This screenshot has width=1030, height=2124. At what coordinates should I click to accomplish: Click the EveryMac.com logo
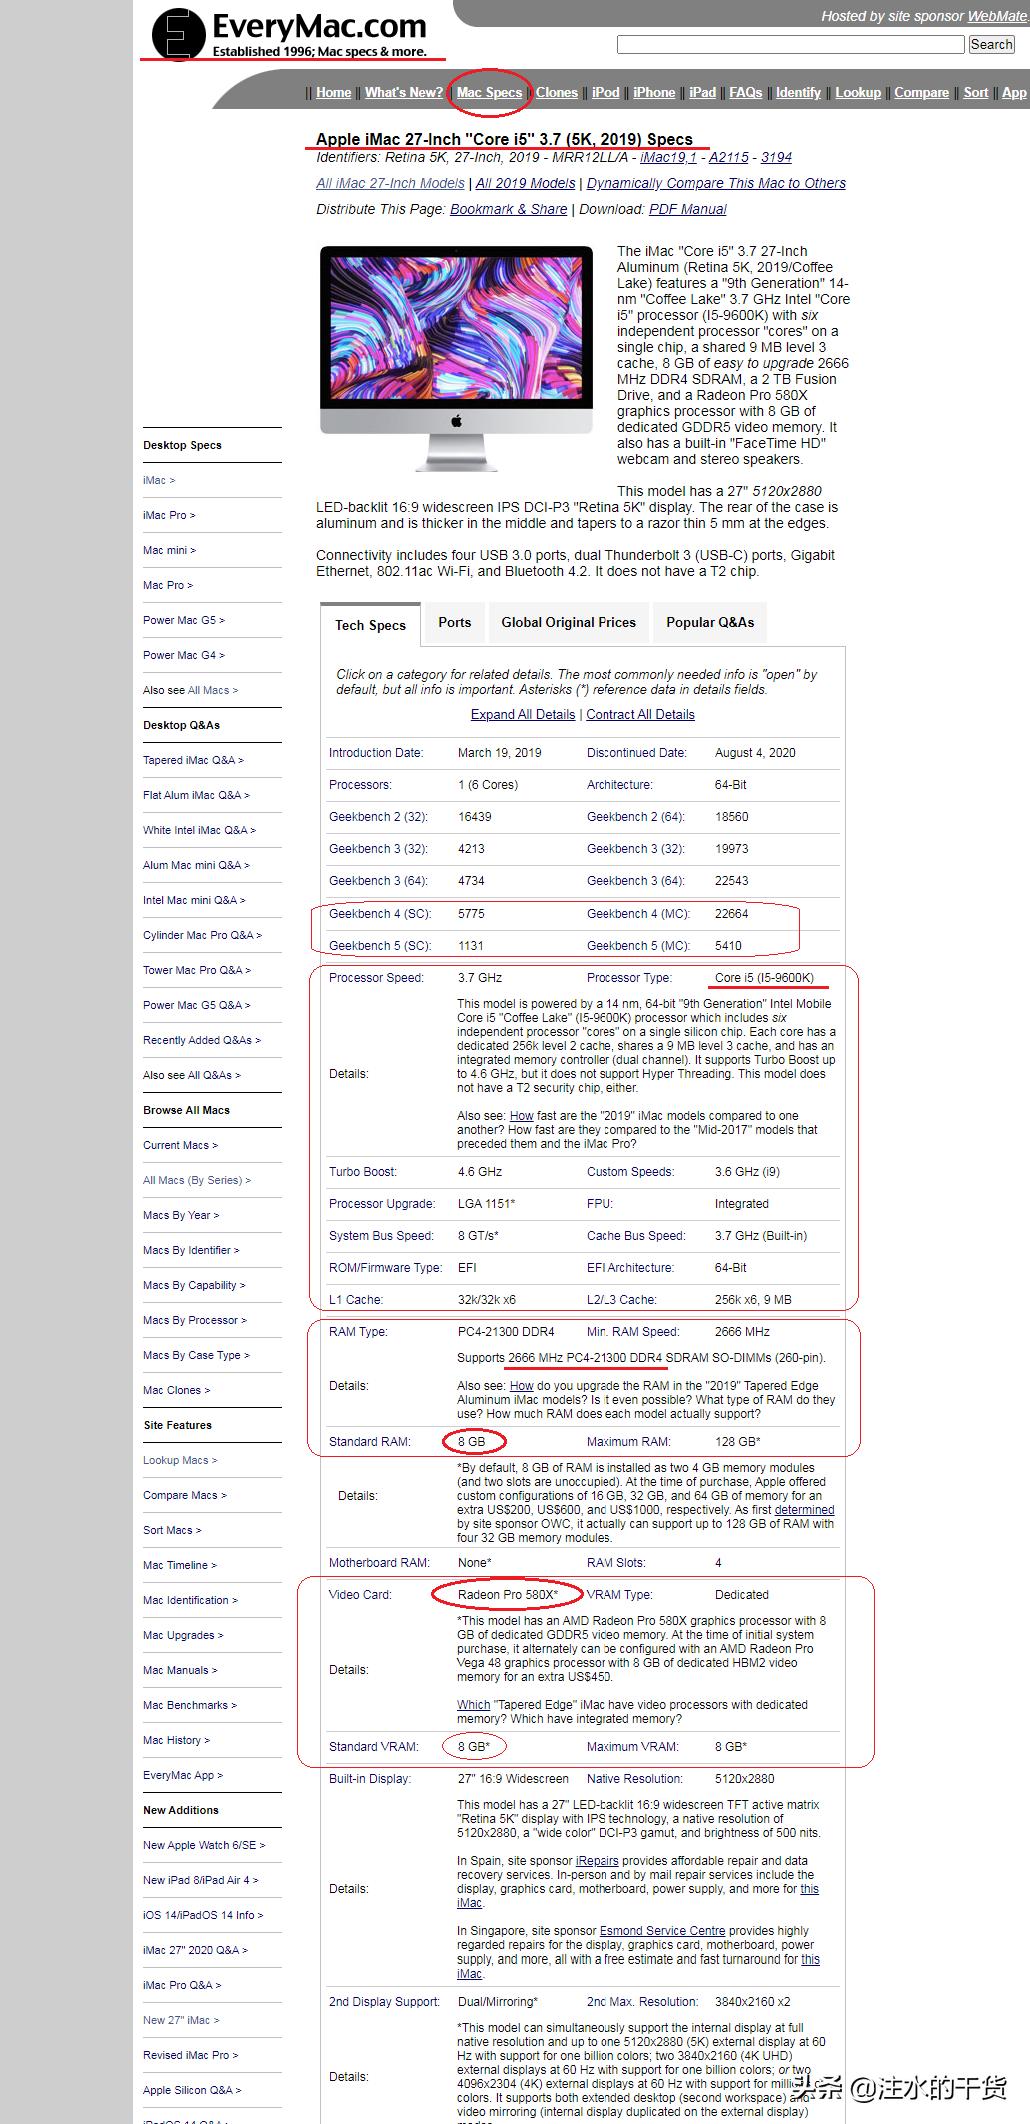[x=291, y=34]
